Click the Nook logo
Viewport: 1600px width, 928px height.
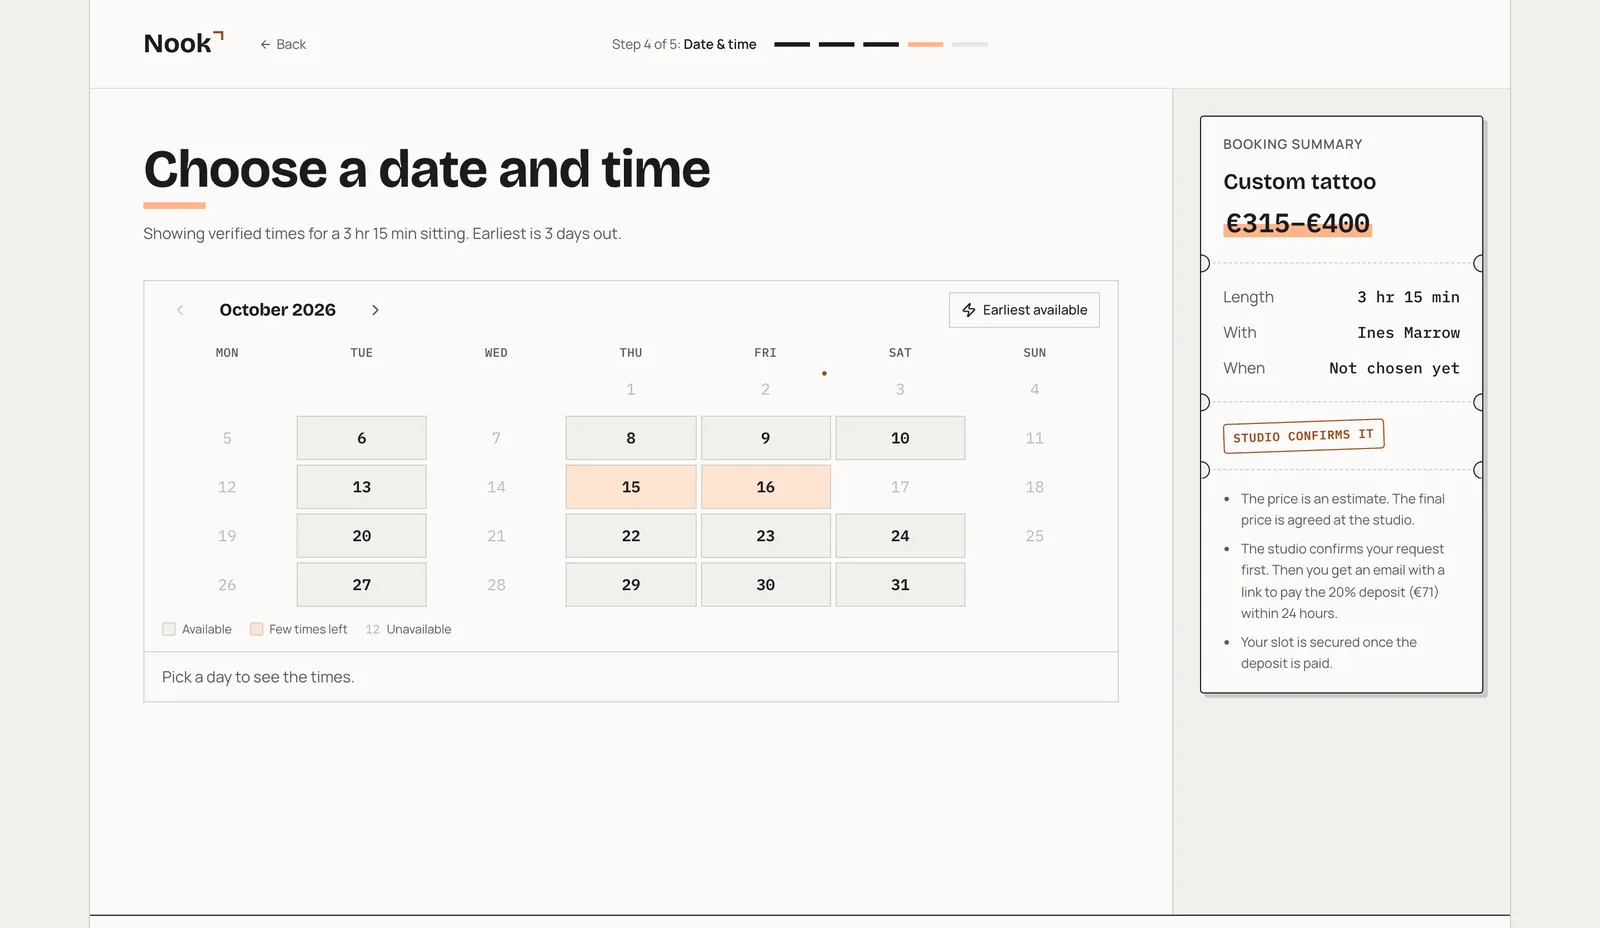tap(183, 43)
